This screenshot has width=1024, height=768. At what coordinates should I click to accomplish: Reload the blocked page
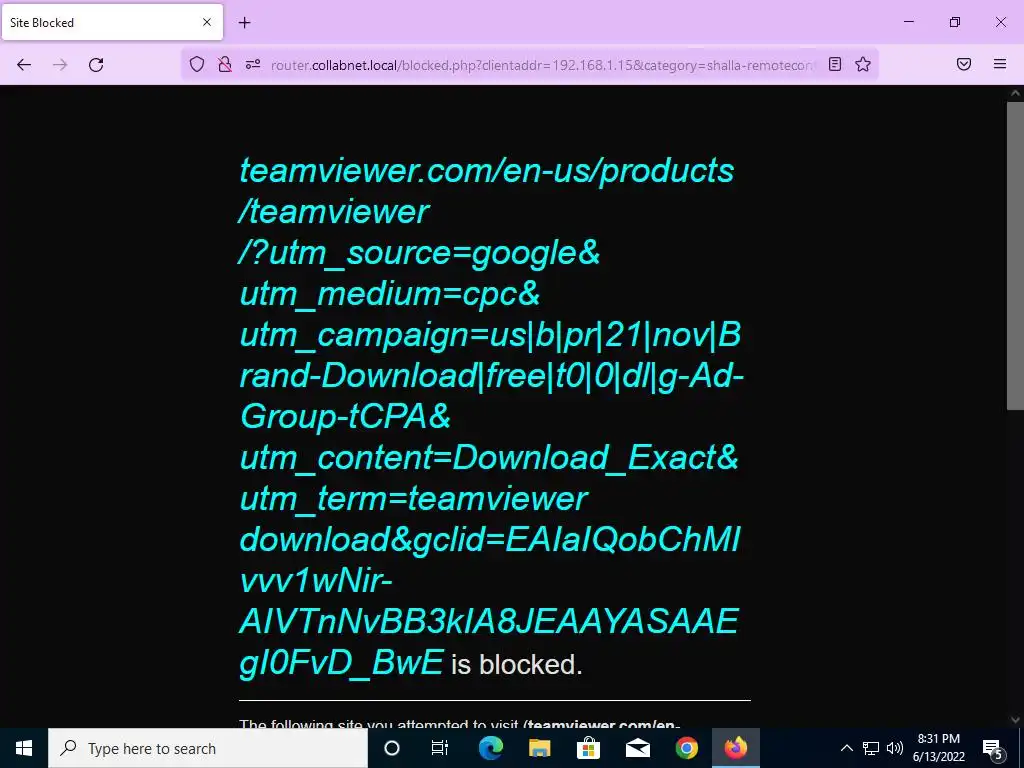point(96,65)
